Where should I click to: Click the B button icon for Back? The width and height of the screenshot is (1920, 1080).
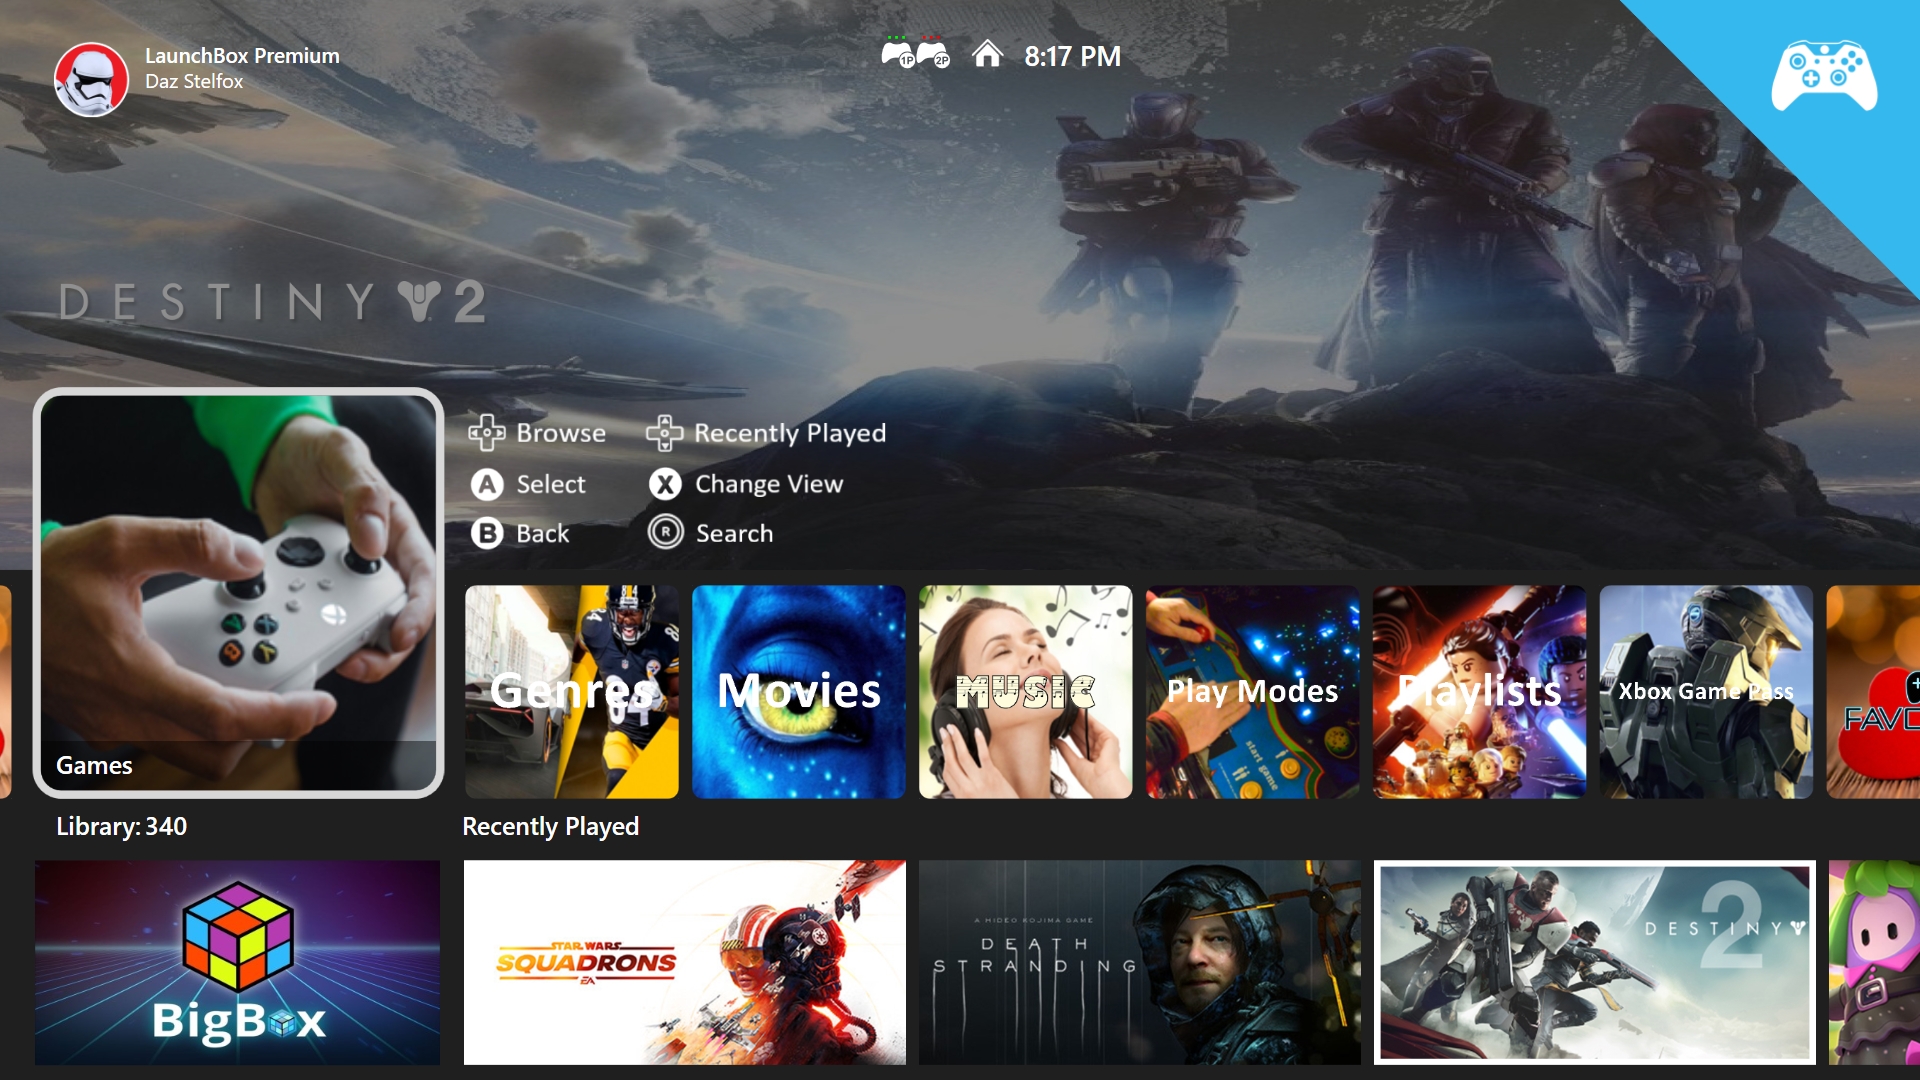click(487, 533)
